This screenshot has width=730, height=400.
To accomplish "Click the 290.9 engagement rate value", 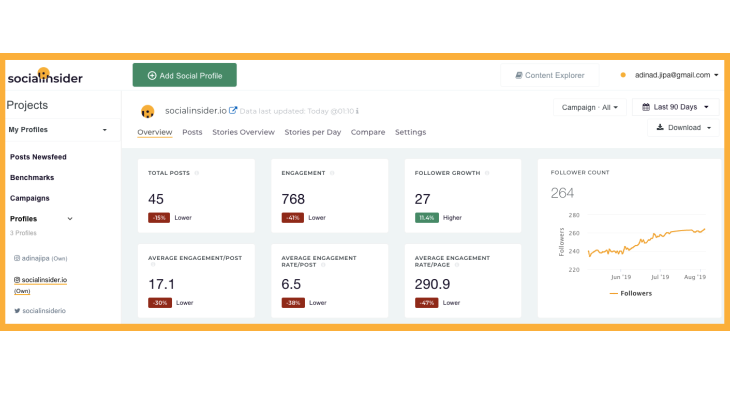I will tap(433, 284).
